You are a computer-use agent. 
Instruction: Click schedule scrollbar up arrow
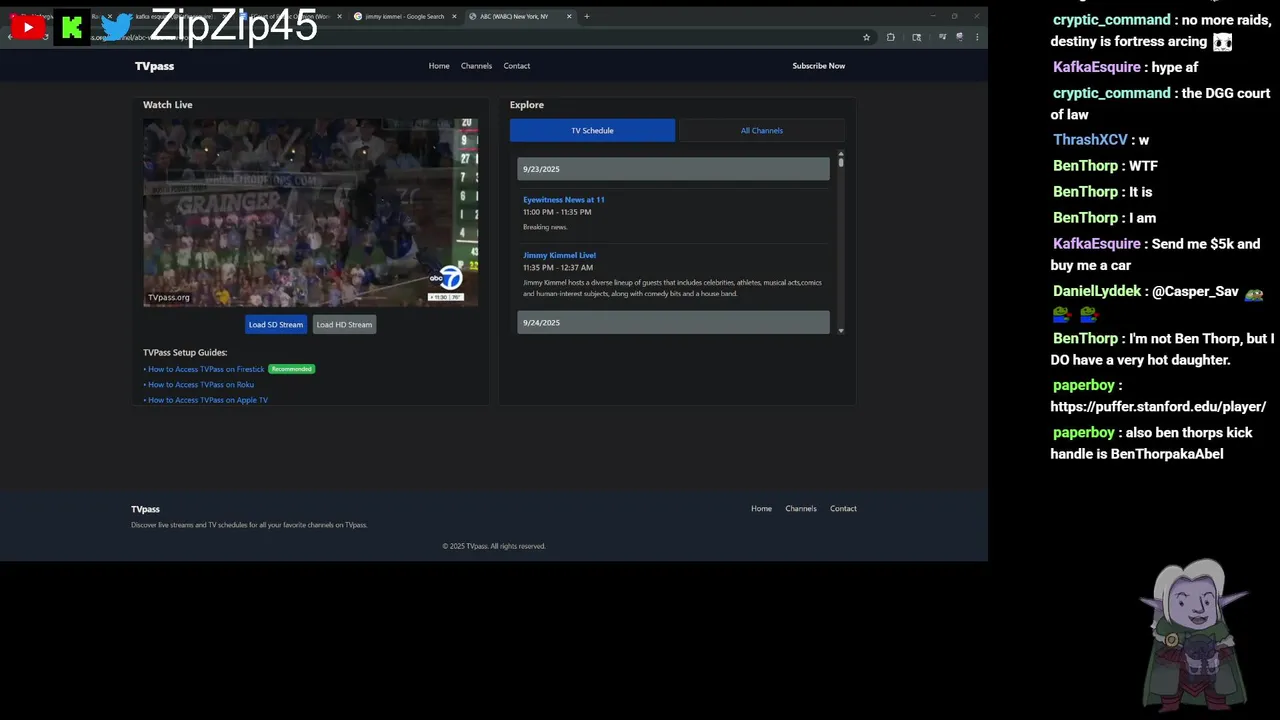point(841,154)
